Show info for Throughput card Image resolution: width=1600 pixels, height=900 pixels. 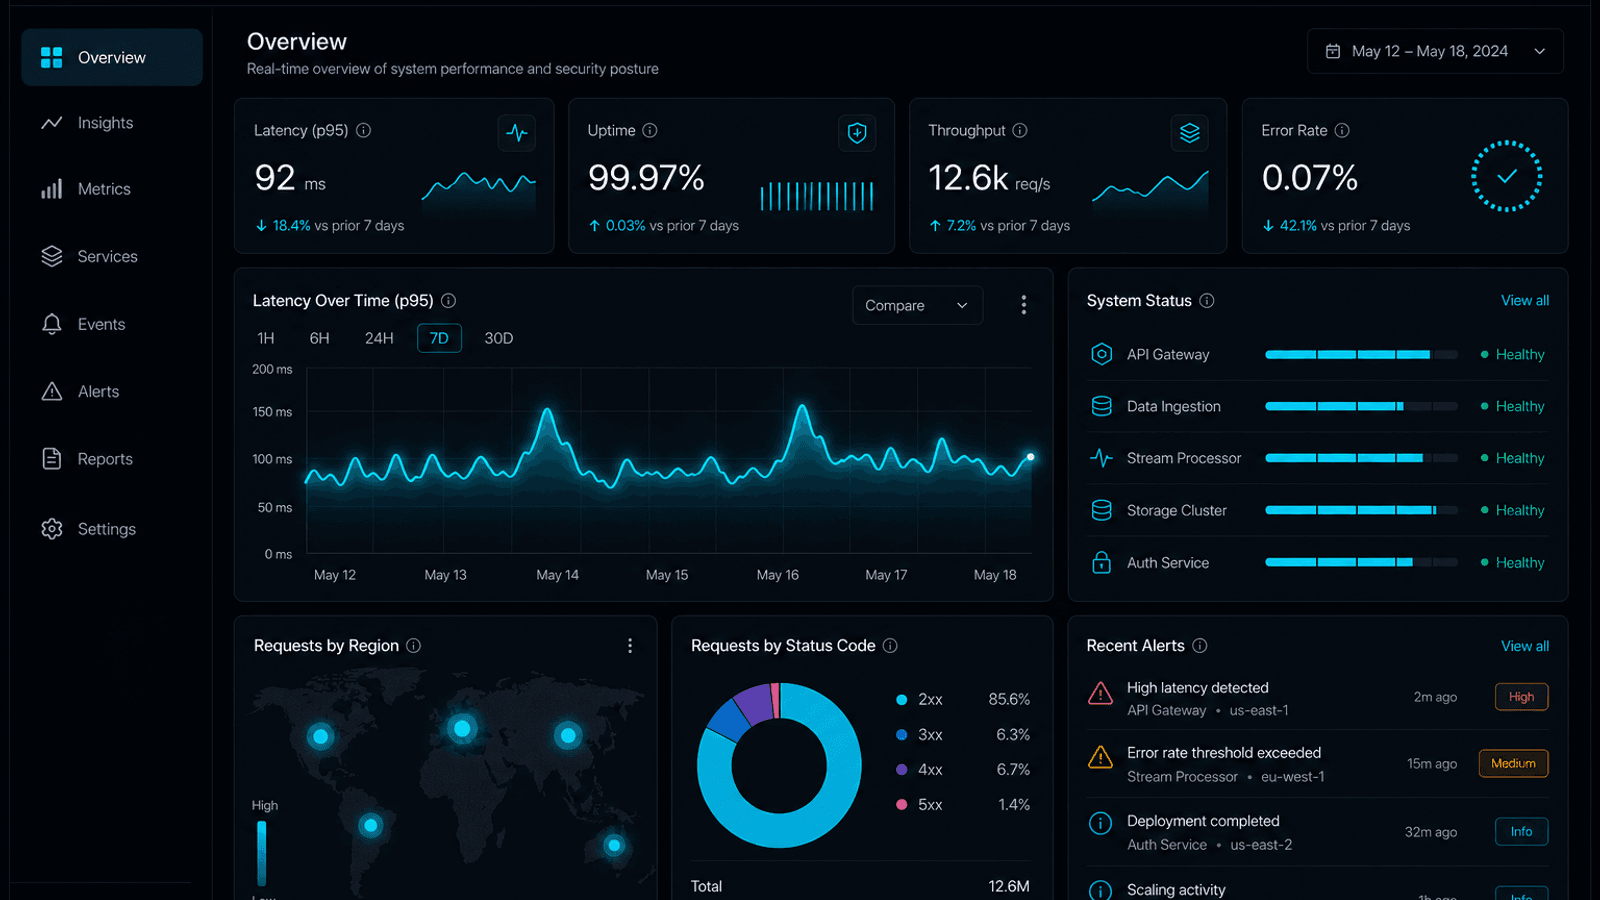click(1020, 130)
